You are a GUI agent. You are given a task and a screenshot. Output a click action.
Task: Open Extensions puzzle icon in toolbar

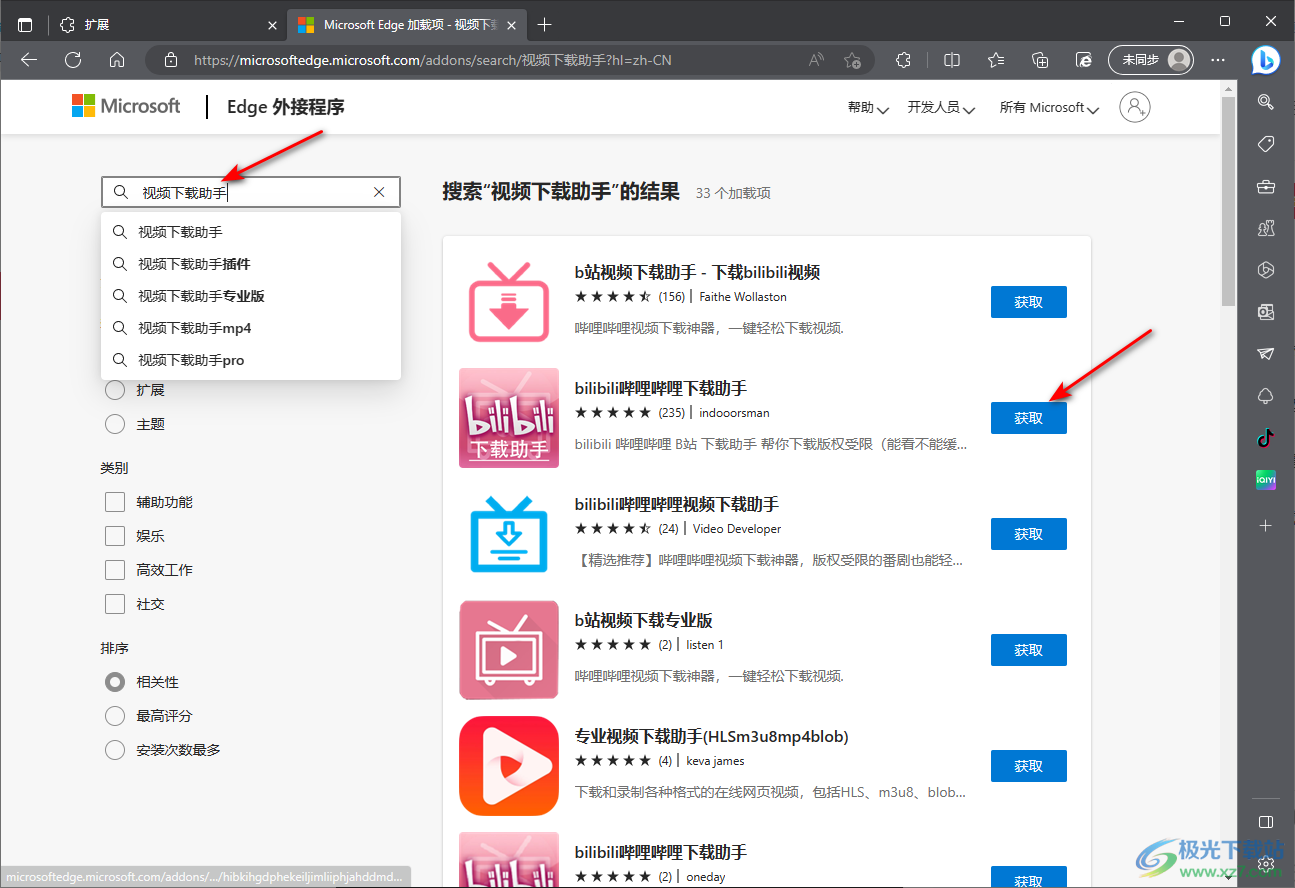(903, 60)
